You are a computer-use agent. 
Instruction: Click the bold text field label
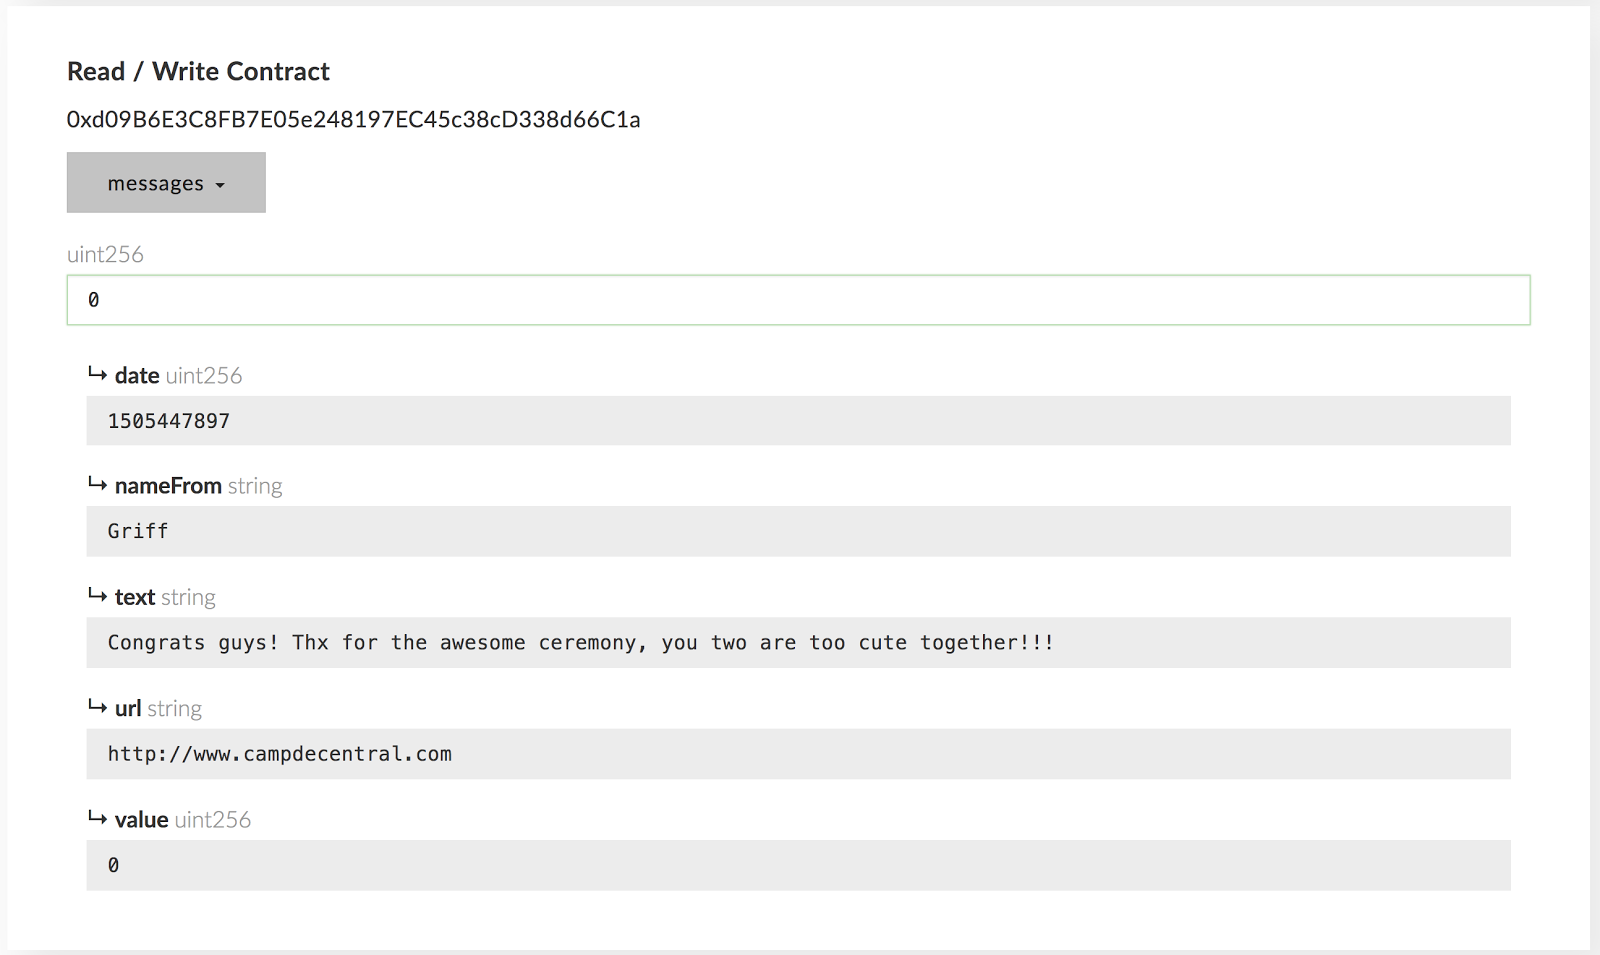[135, 598]
